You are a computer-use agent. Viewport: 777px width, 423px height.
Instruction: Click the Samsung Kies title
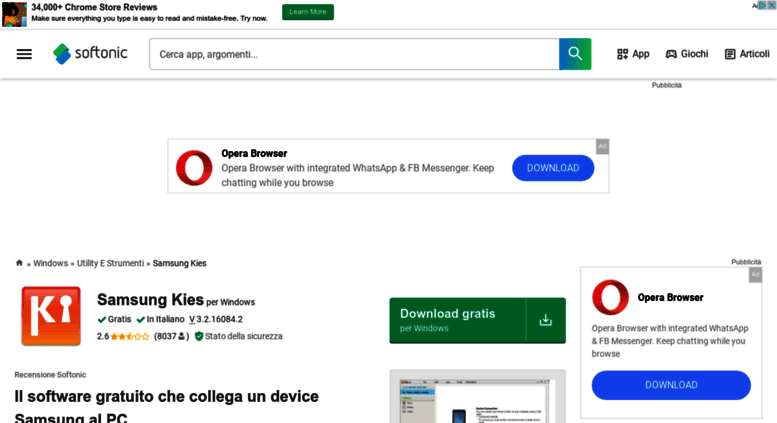pos(150,300)
